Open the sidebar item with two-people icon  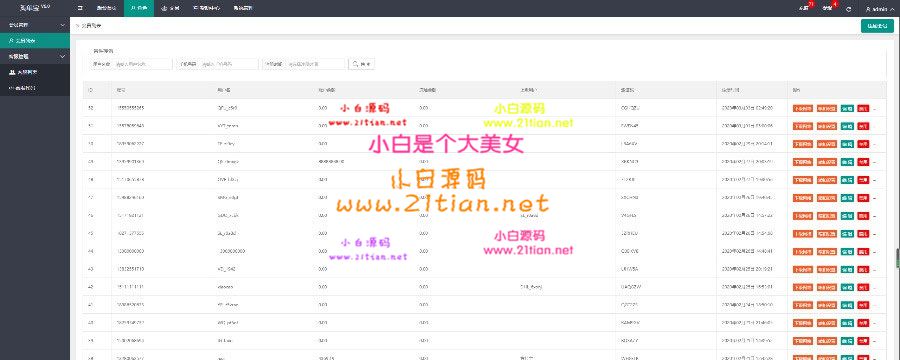pos(34,72)
